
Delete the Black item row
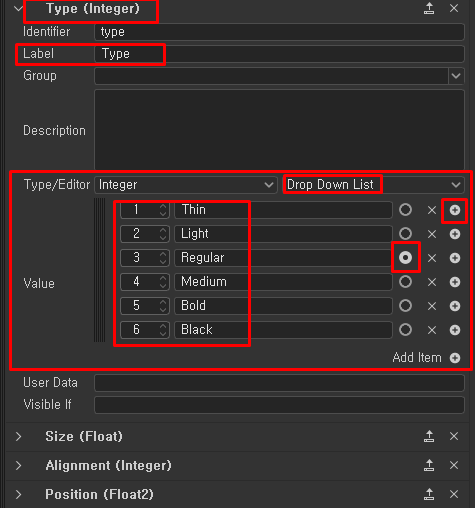coord(432,330)
